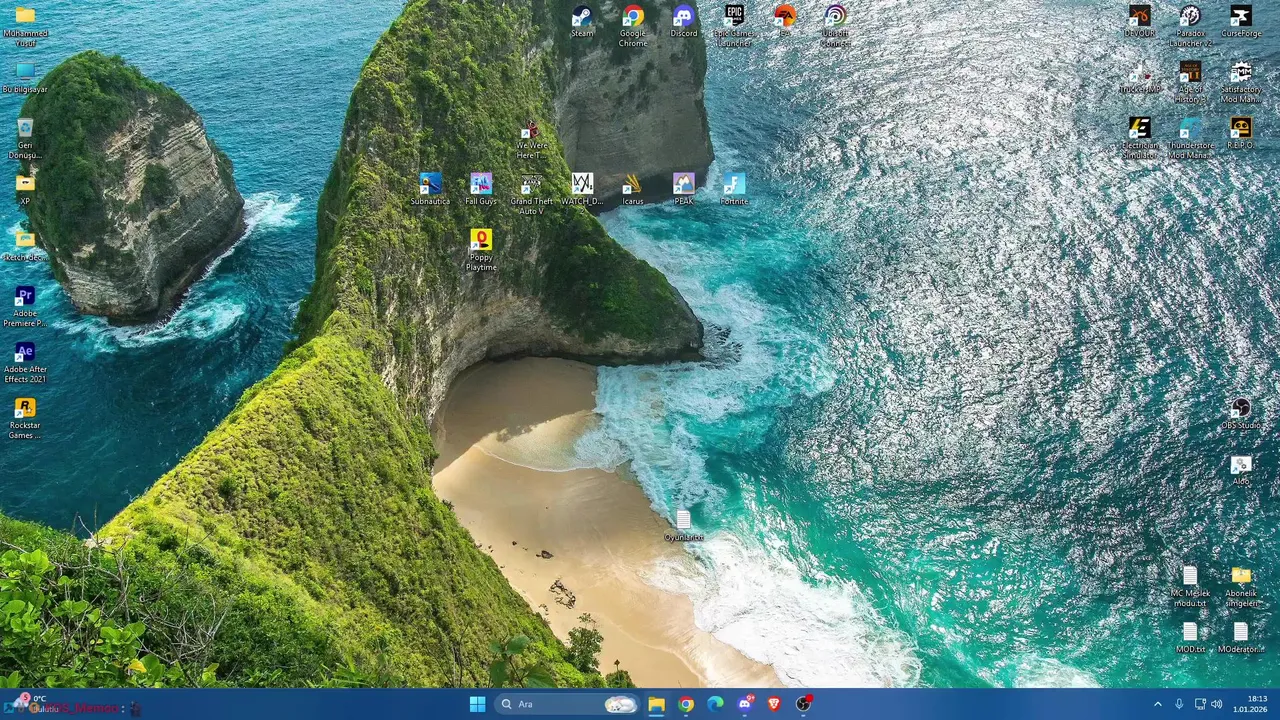The height and width of the screenshot is (720, 1280).
Task: Click the microphone icon in system tray
Action: pos(1179,704)
